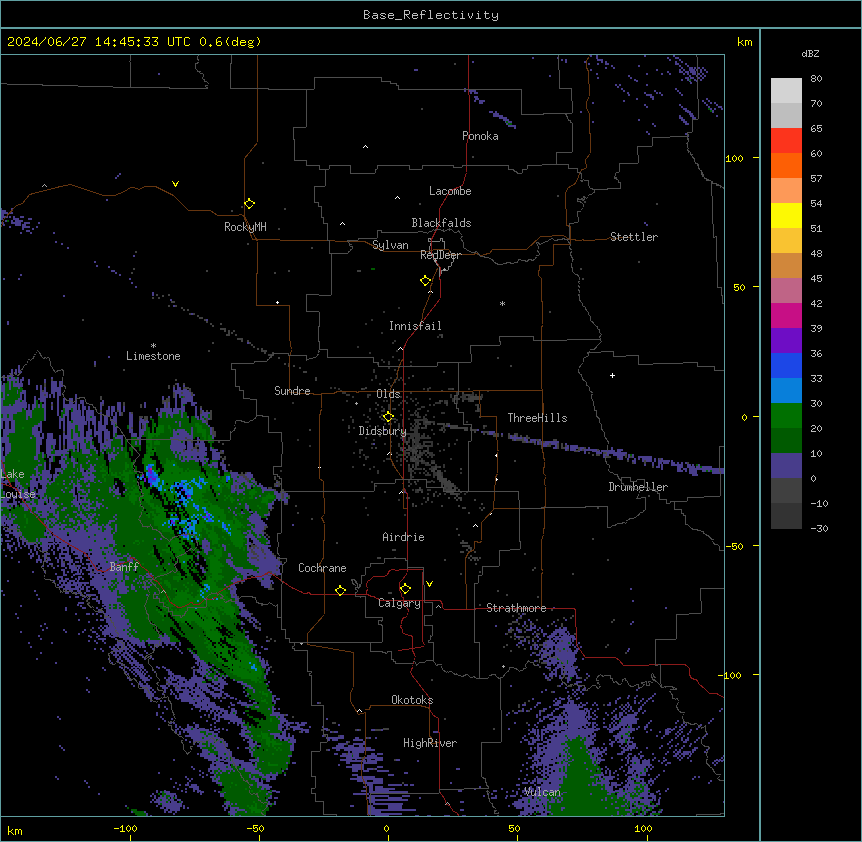Click the Blackfalds city label

pyautogui.click(x=441, y=223)
